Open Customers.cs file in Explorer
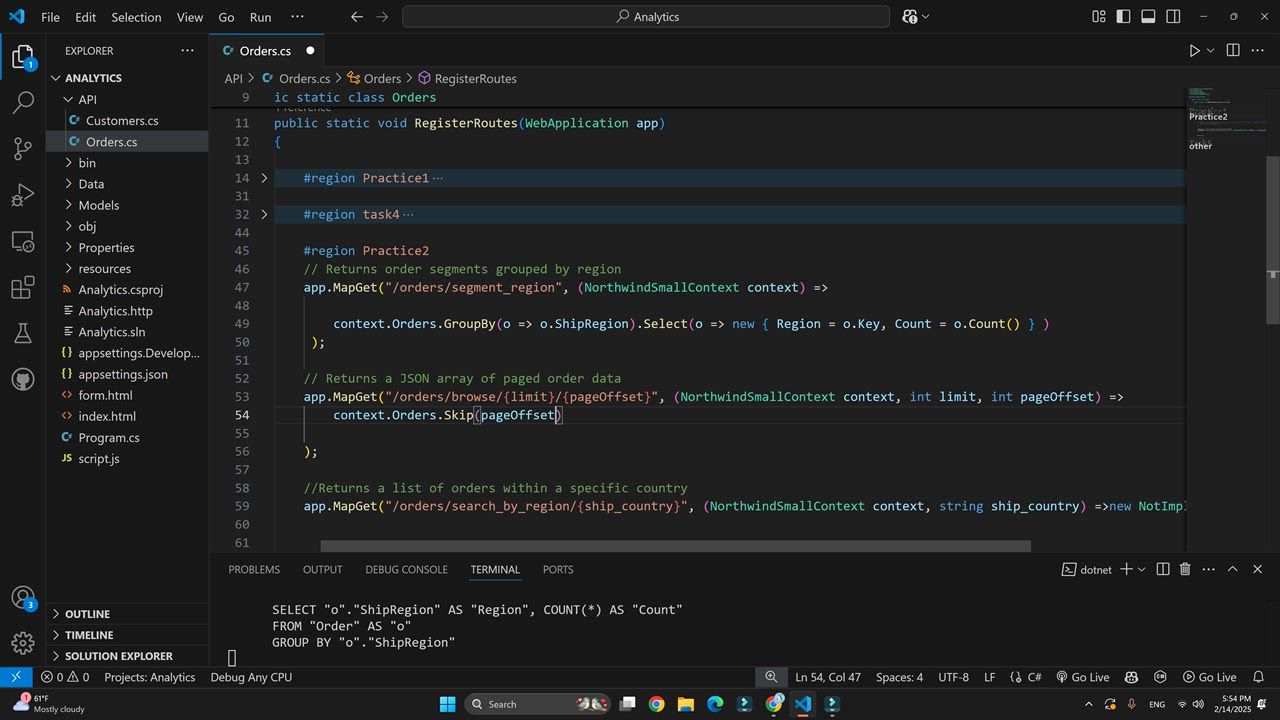Viewport: 1280px width, 720px height. click(122, 121)
